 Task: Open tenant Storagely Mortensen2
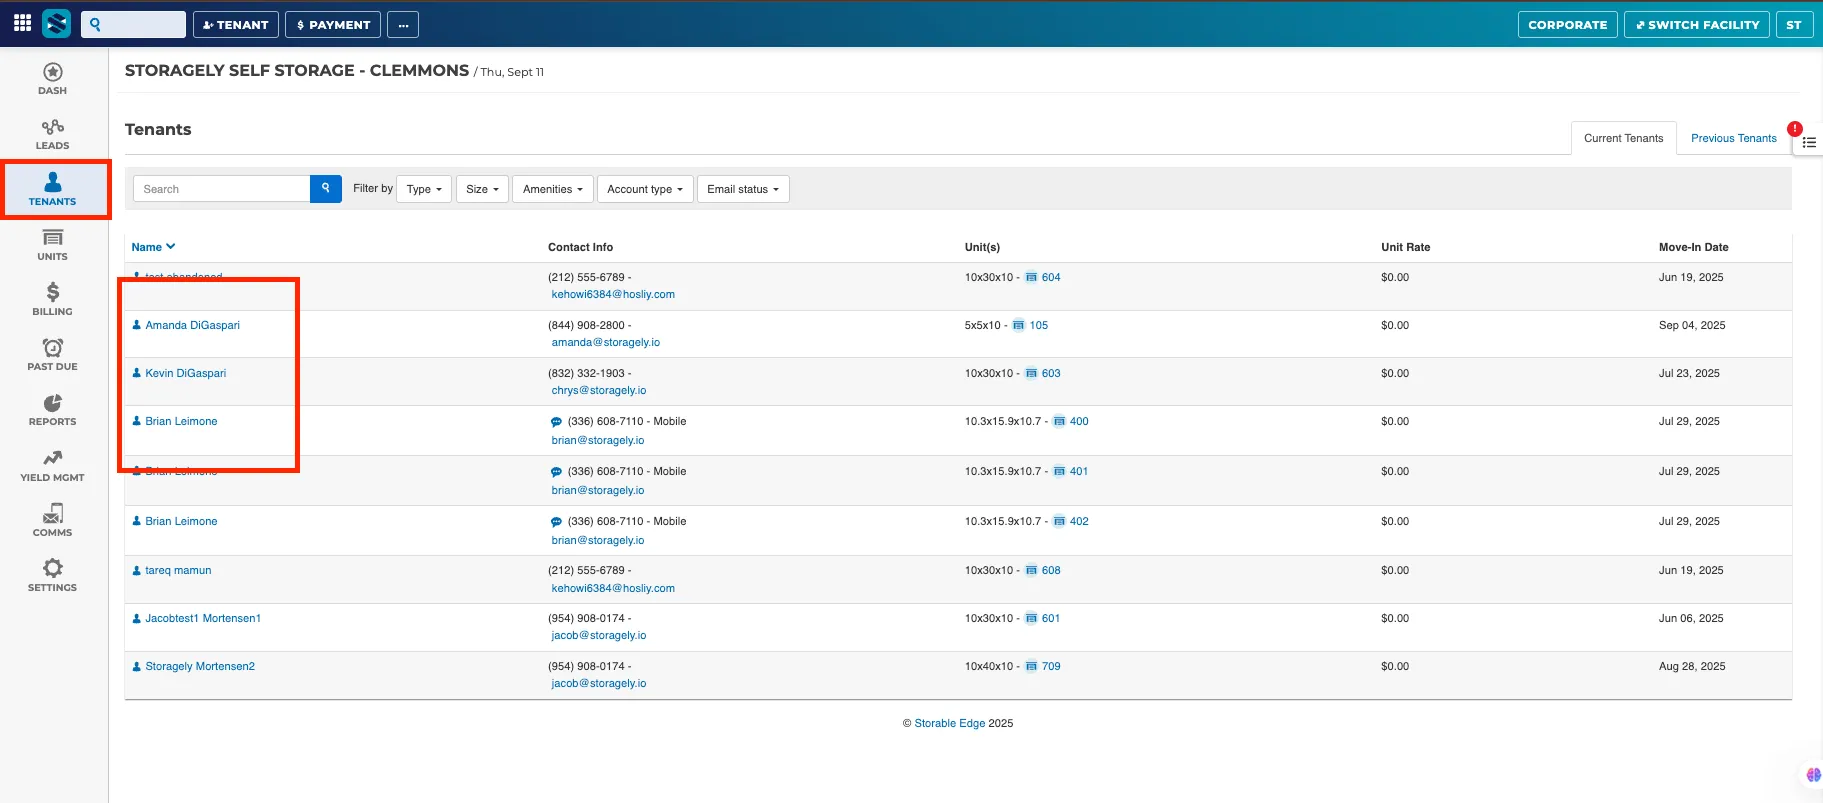pos(200,666)
